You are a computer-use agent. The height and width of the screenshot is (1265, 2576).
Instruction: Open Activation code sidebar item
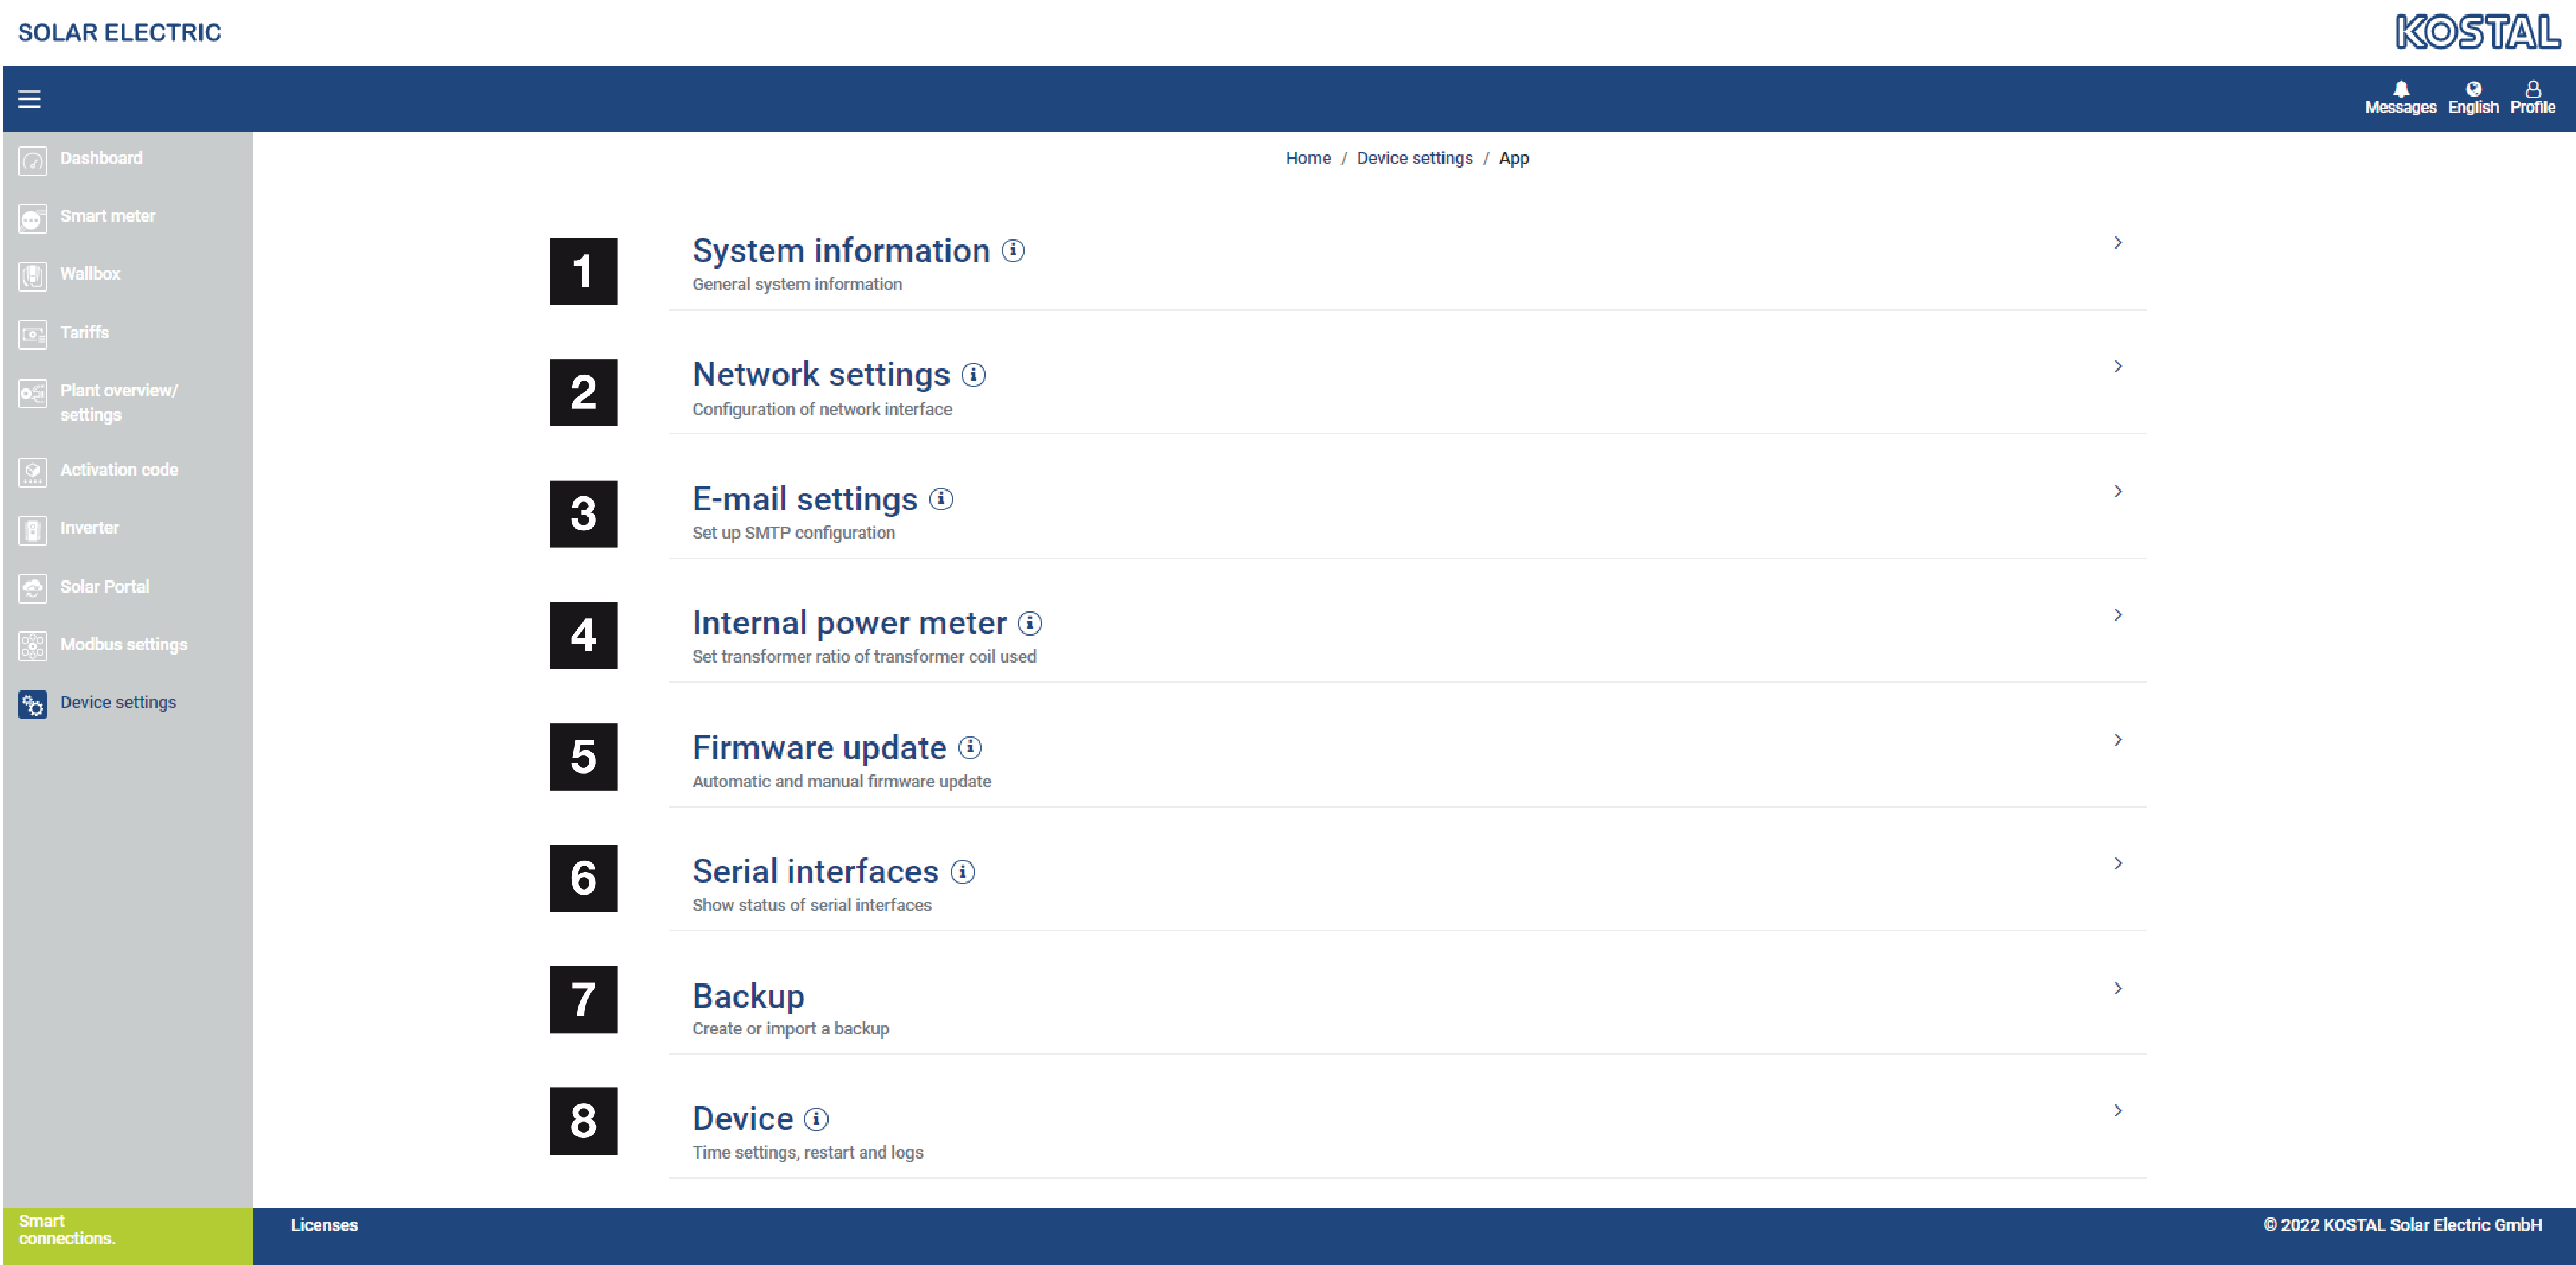pyautogui.click(x=118, y=469)
